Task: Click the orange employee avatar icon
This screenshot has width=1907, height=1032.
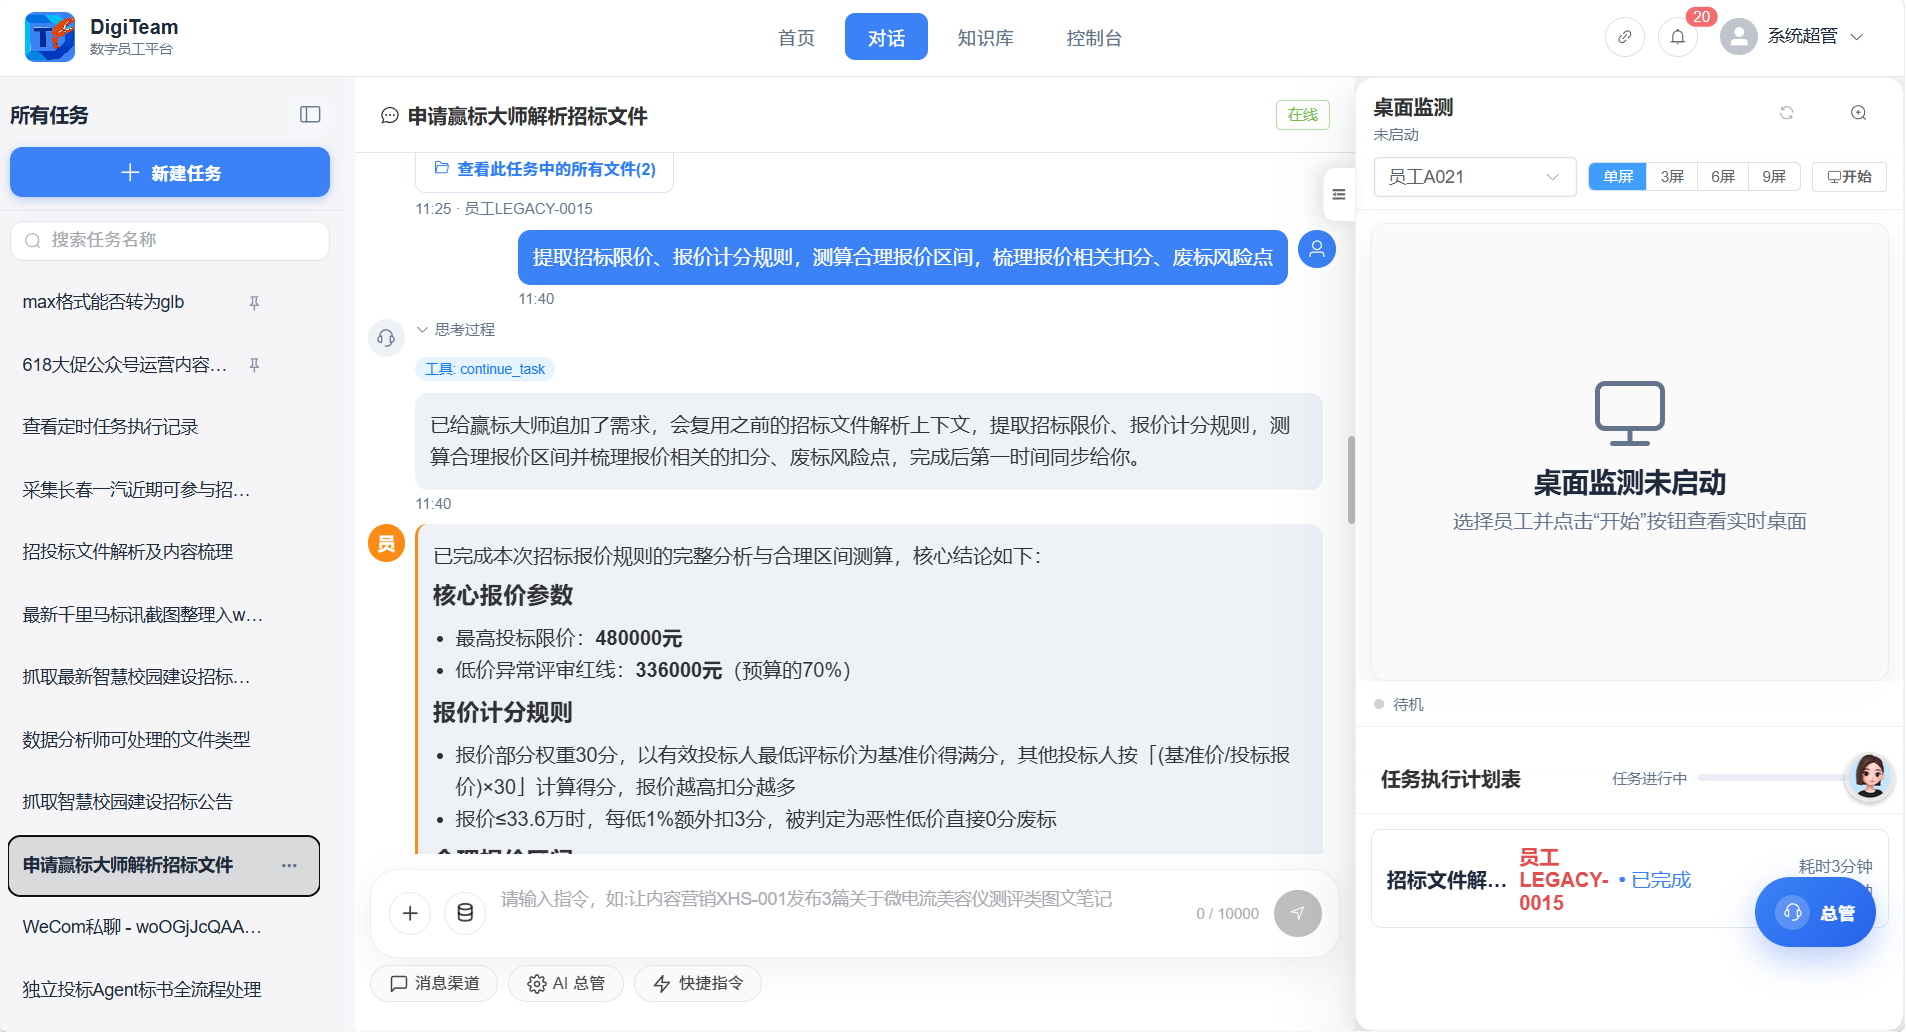Action: click(386, 543)
